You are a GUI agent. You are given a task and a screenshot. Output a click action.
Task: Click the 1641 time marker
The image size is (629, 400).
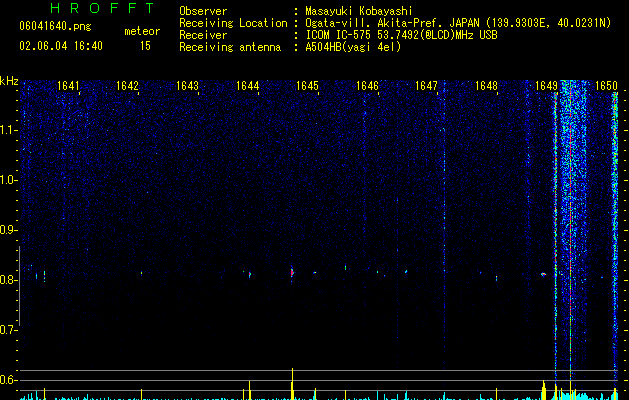tap(68, 86)
